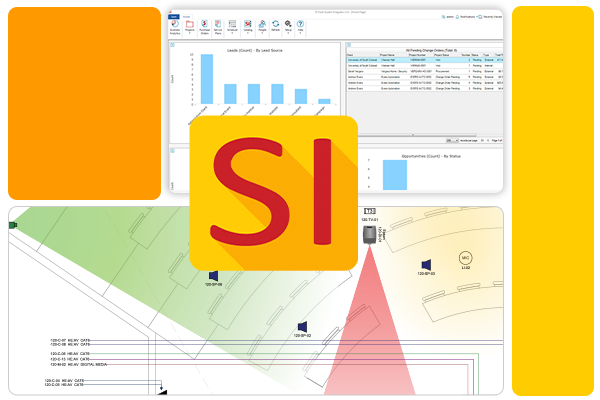600x400 pixels.
Task: Open the Setup ribbon icon
Action: pos(288,27)
